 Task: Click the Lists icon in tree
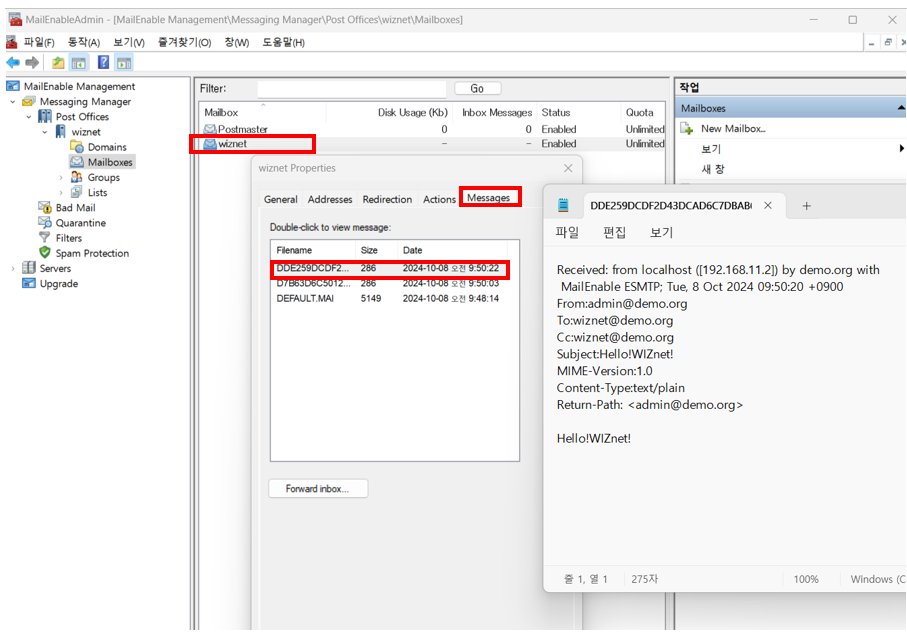tap(76, 193)
